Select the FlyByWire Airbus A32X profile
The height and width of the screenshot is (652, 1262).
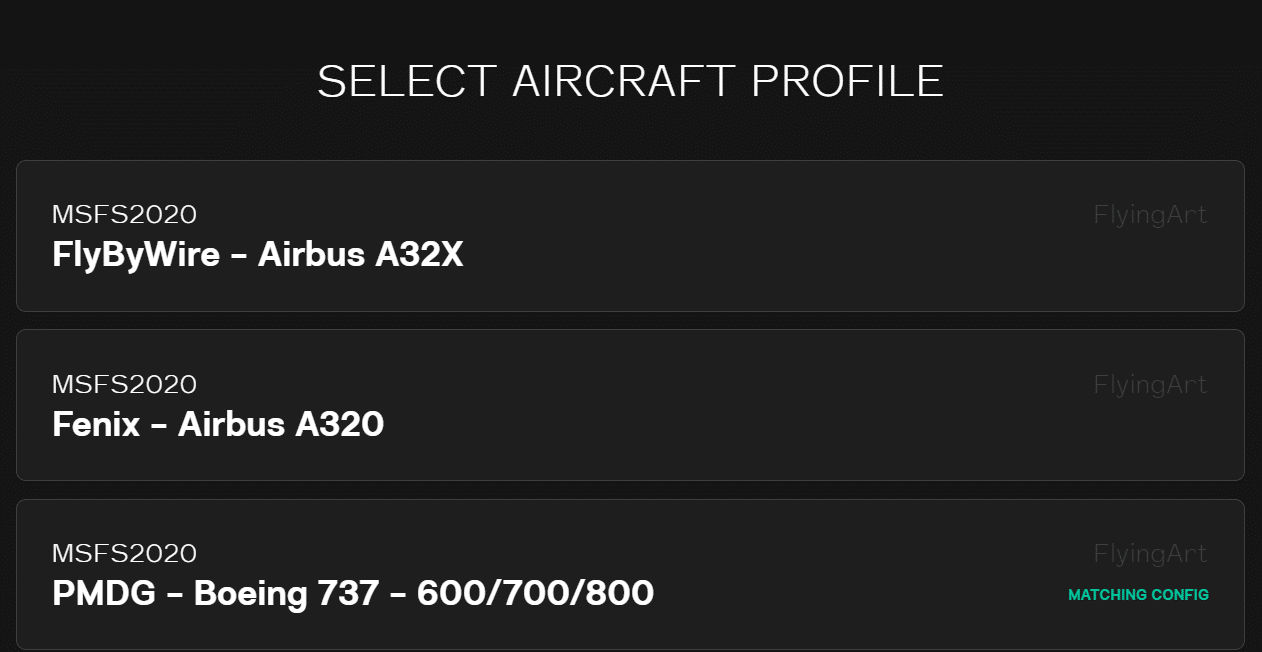[630, 236]
